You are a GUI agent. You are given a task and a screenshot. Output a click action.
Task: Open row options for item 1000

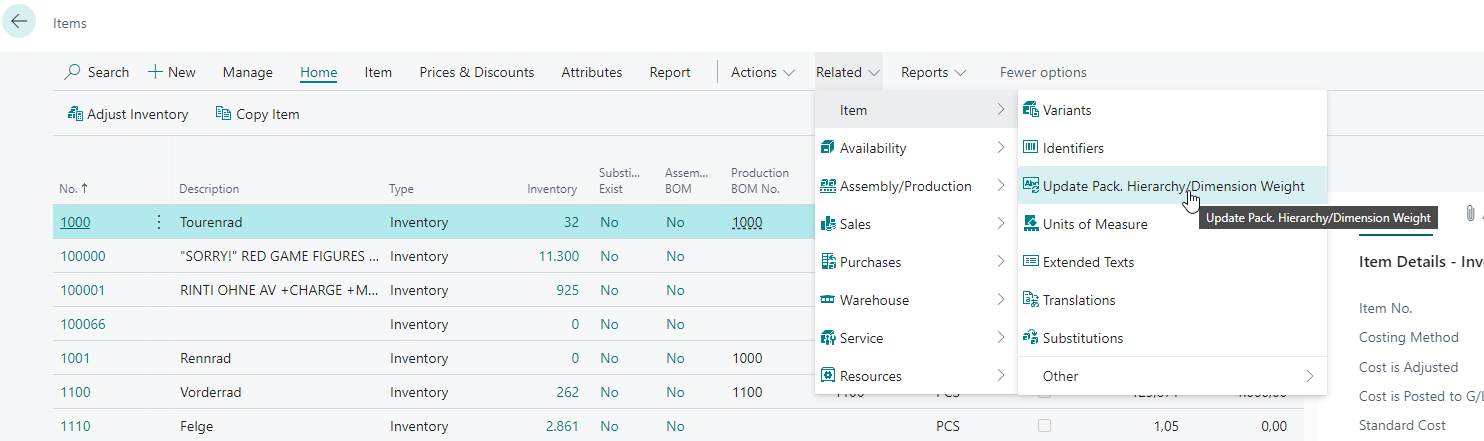[x=158, y=222]
